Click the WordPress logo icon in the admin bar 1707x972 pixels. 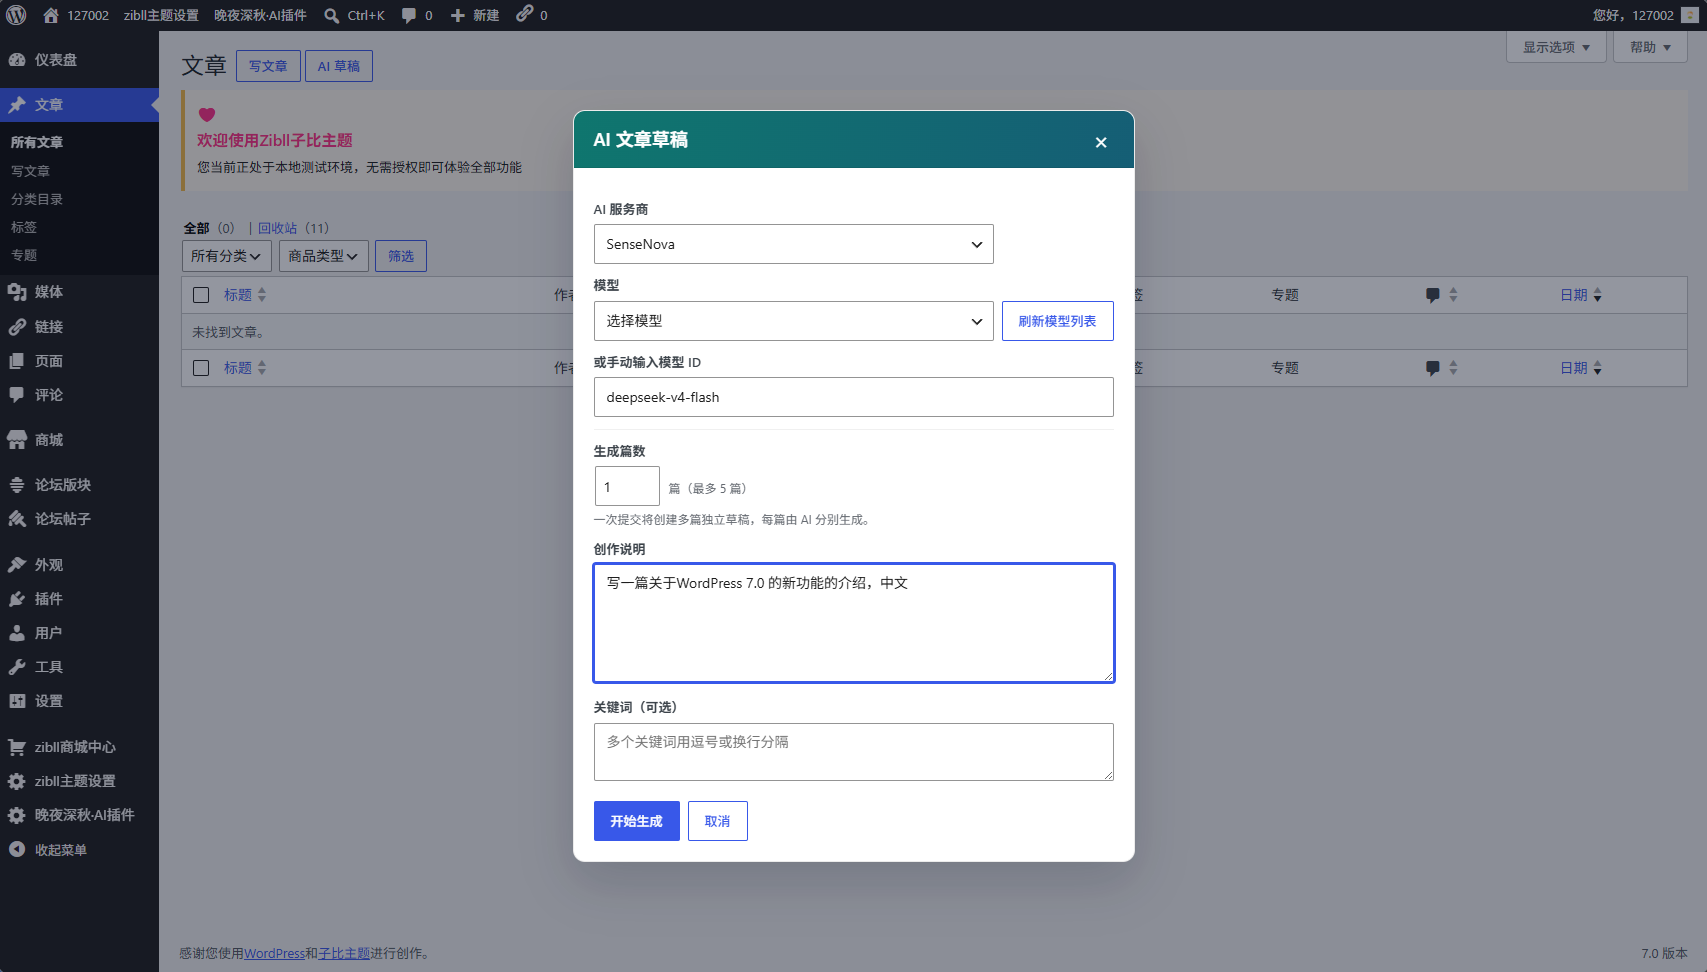(x=16, y=15)
